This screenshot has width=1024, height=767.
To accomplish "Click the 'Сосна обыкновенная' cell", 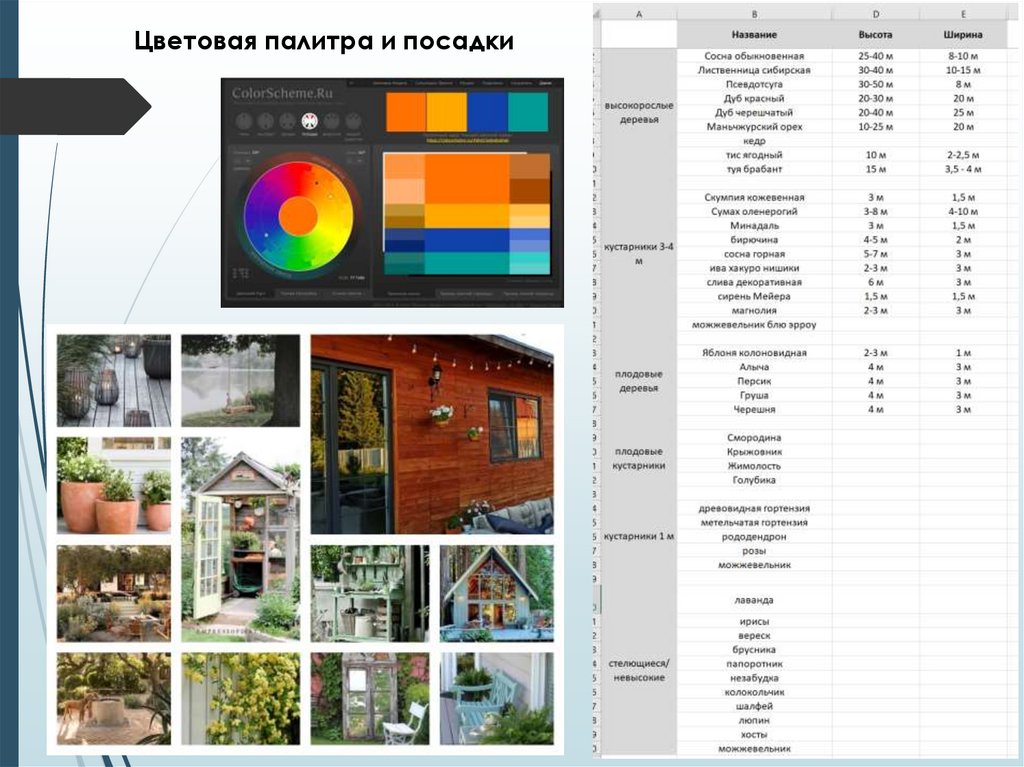I will 754,56.
